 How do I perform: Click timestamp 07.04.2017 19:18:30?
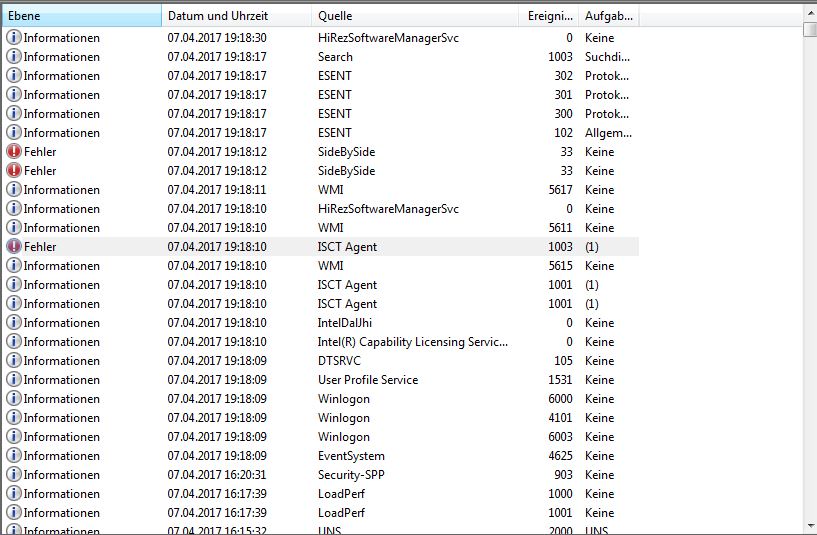(217, 38)
